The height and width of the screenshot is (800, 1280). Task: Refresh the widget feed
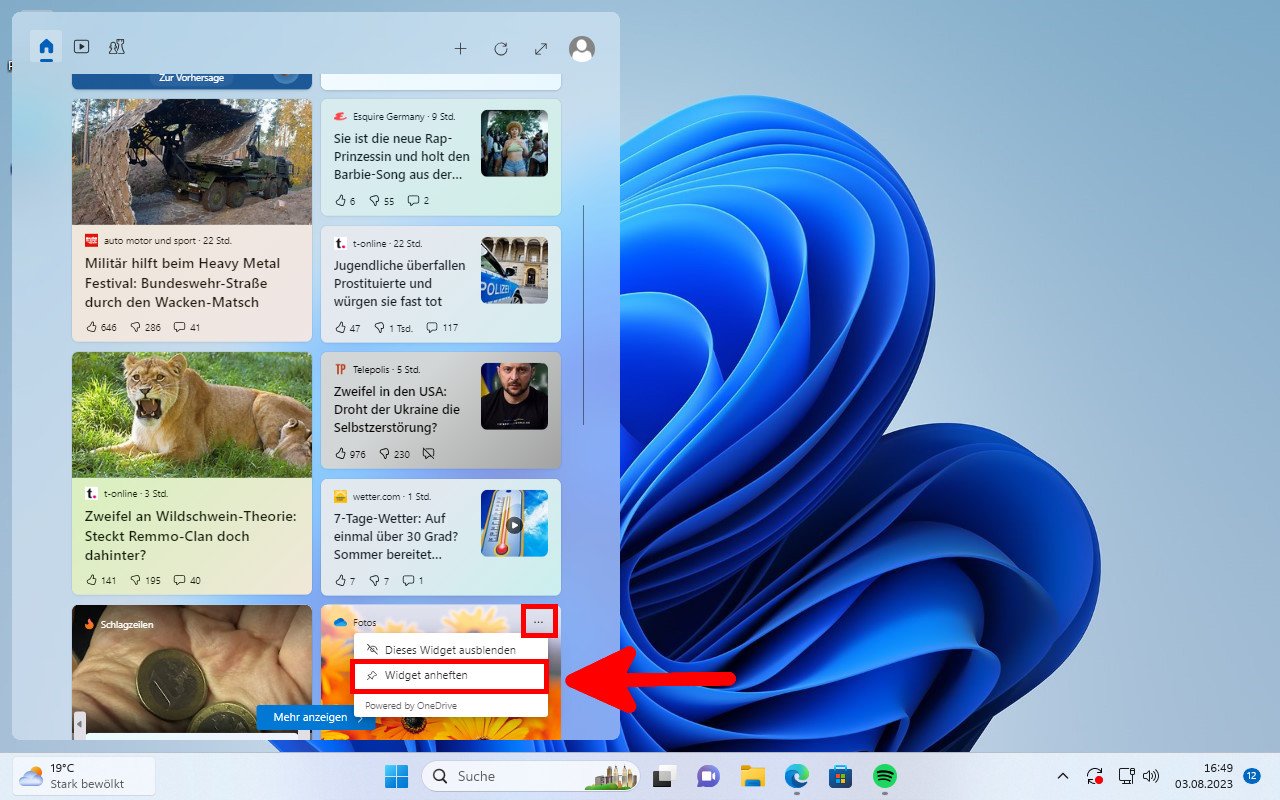(x=500, y=48)
